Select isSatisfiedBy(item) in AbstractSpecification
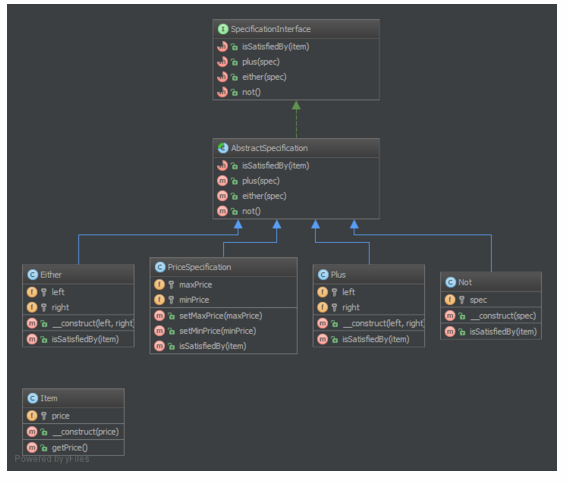This screenshot has height=483, width=569. tap(276, 165)
